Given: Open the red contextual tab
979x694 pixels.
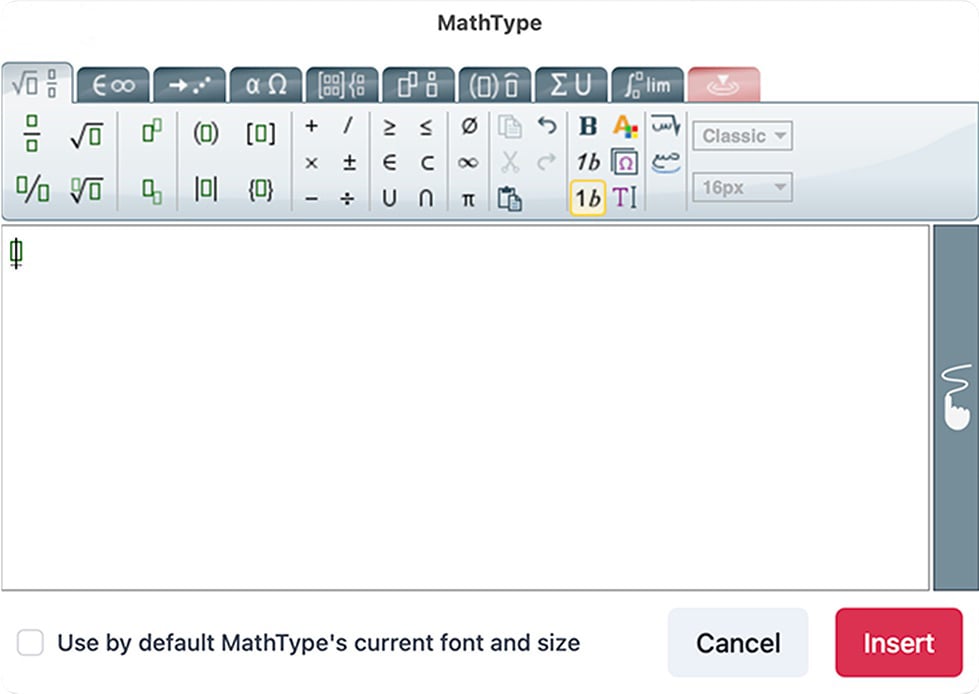Looking at the screenshot, I should (x=723, y=85).
